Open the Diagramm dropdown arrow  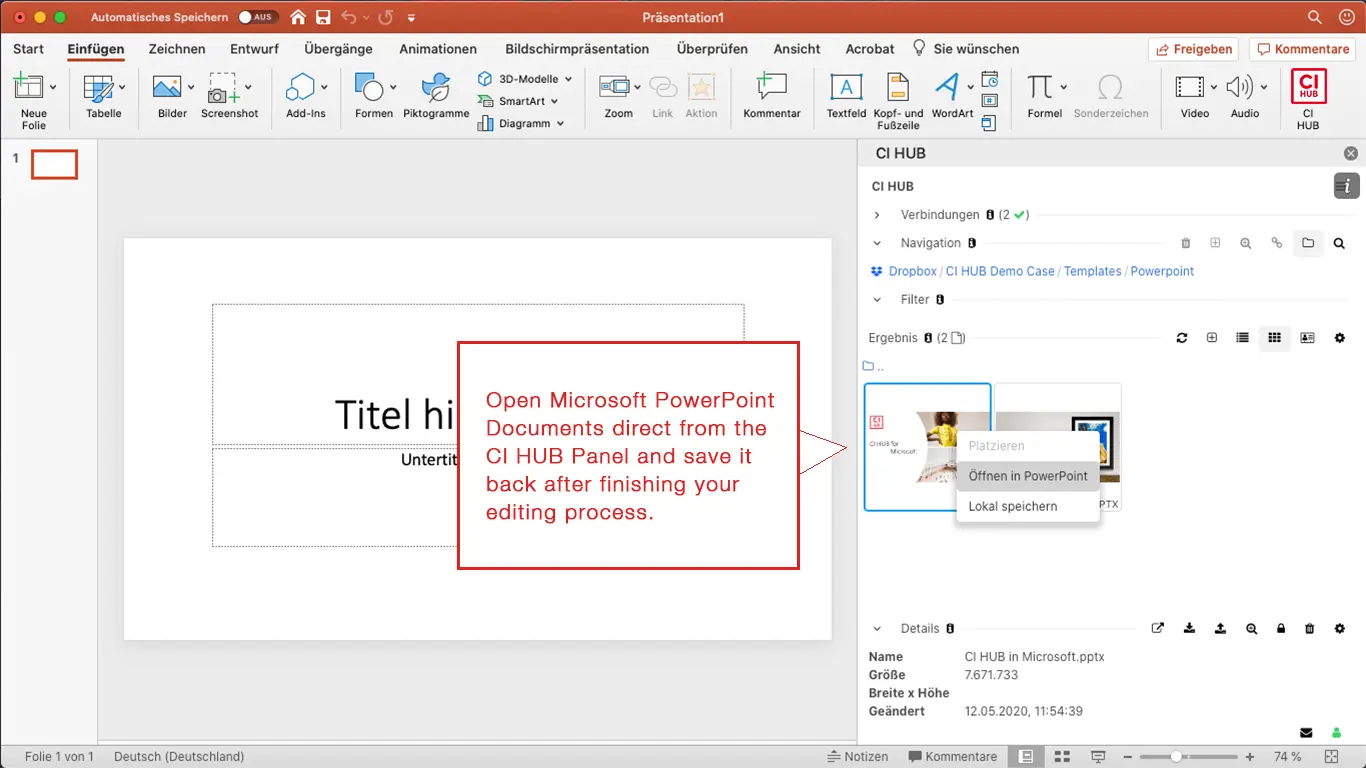pos(560,124)
